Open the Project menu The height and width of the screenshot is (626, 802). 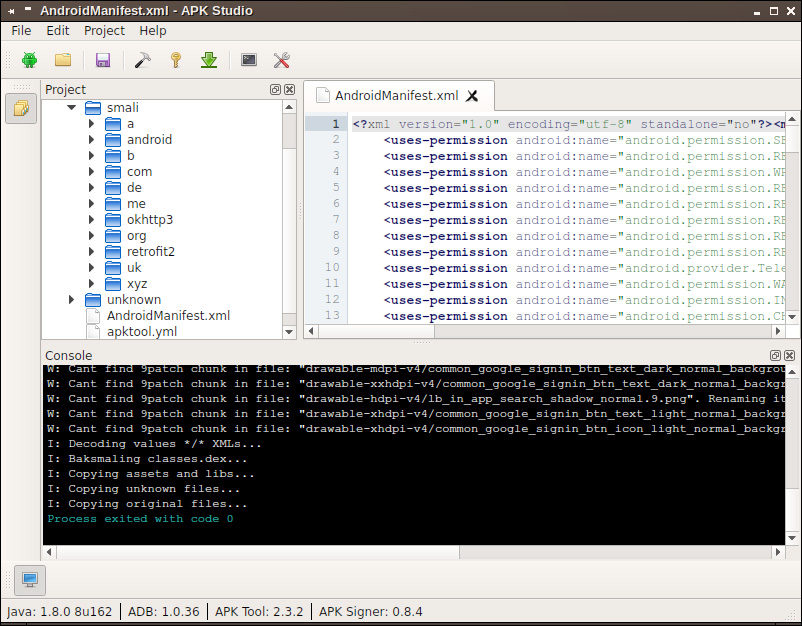click(x=104, y=31)
